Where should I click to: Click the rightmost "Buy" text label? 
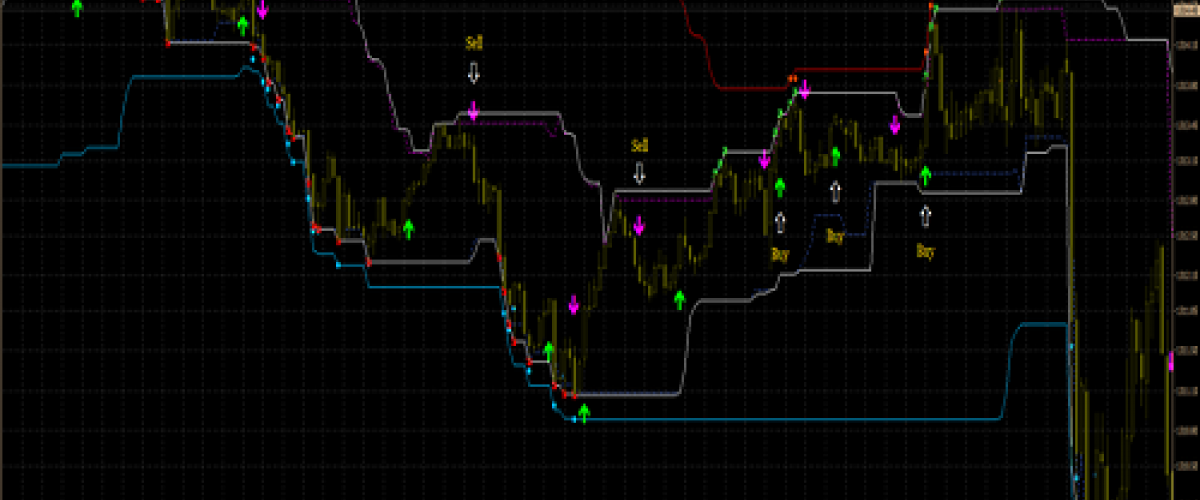tap(925, 252)
